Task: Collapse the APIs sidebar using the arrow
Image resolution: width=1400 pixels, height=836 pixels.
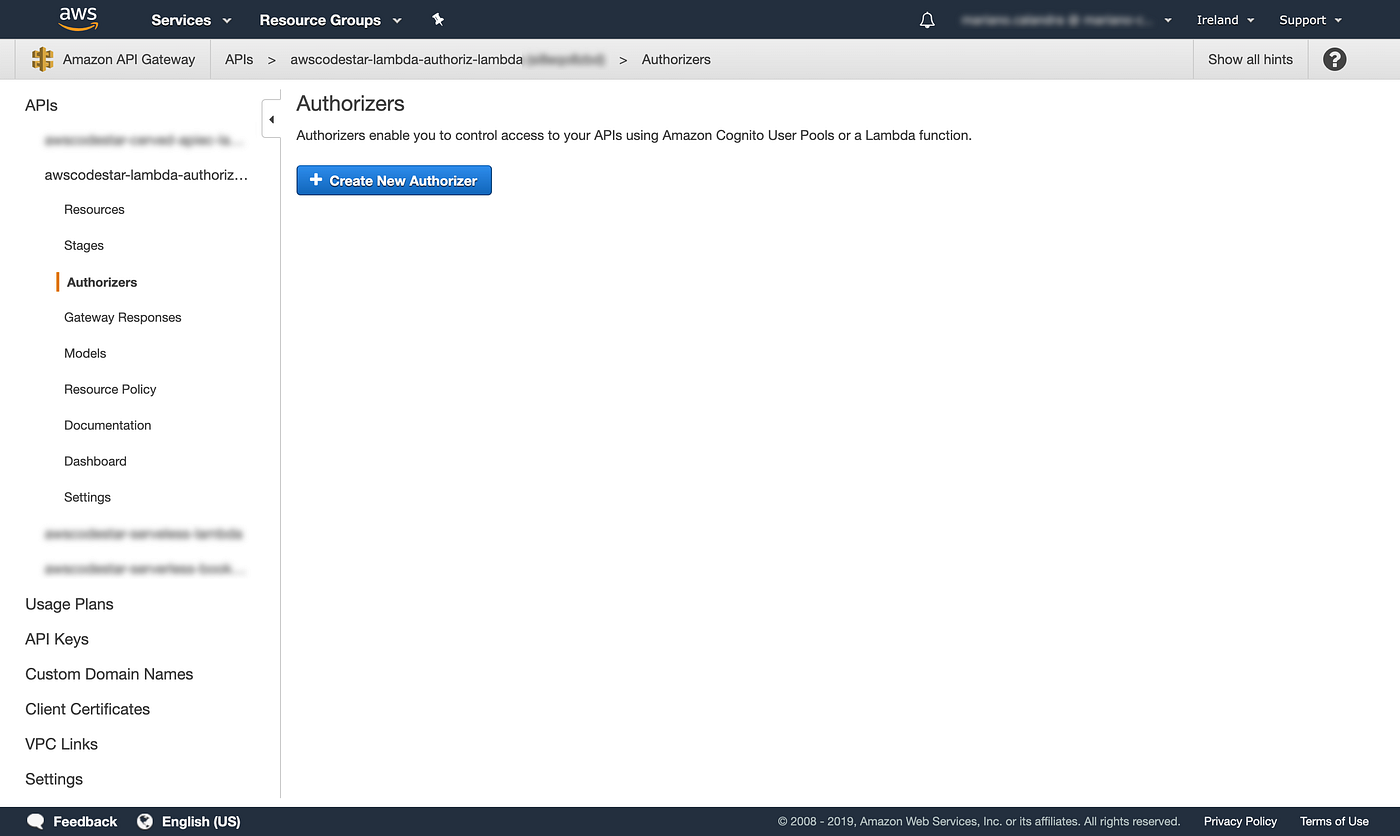Action: click(271, 118)
